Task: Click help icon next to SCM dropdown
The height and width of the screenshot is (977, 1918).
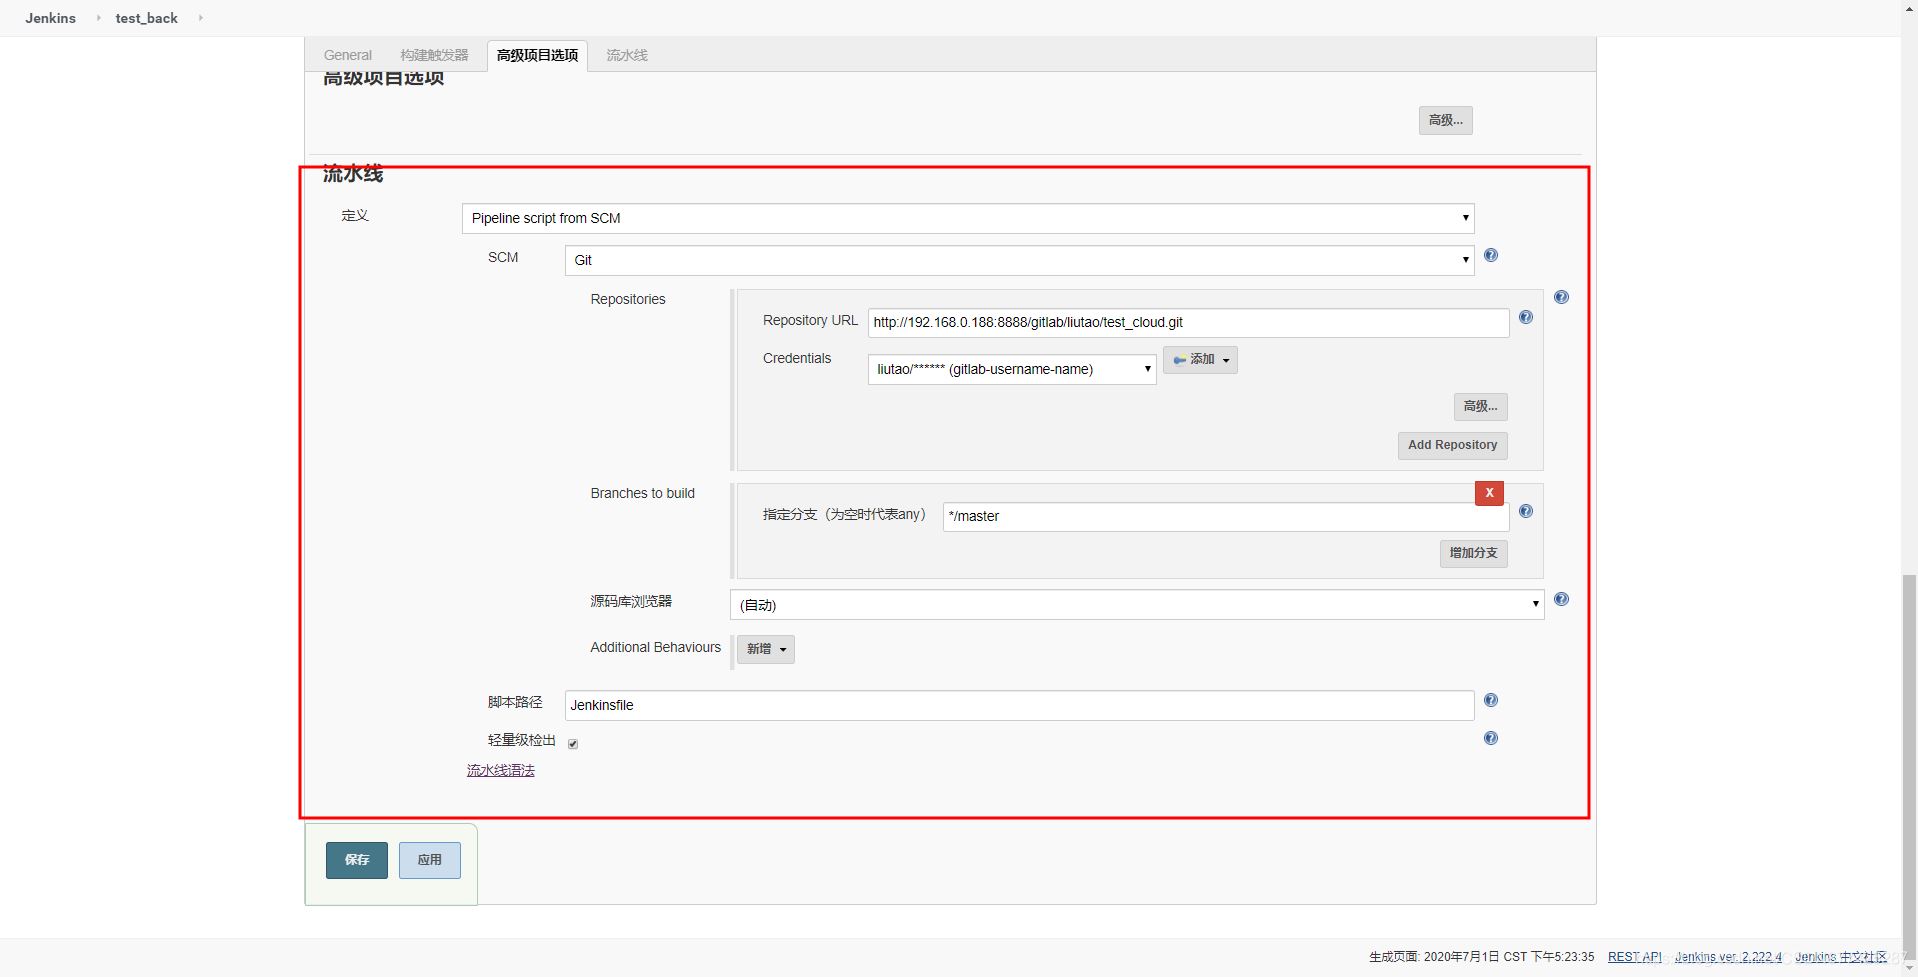Action: [x=1490, y=256]
